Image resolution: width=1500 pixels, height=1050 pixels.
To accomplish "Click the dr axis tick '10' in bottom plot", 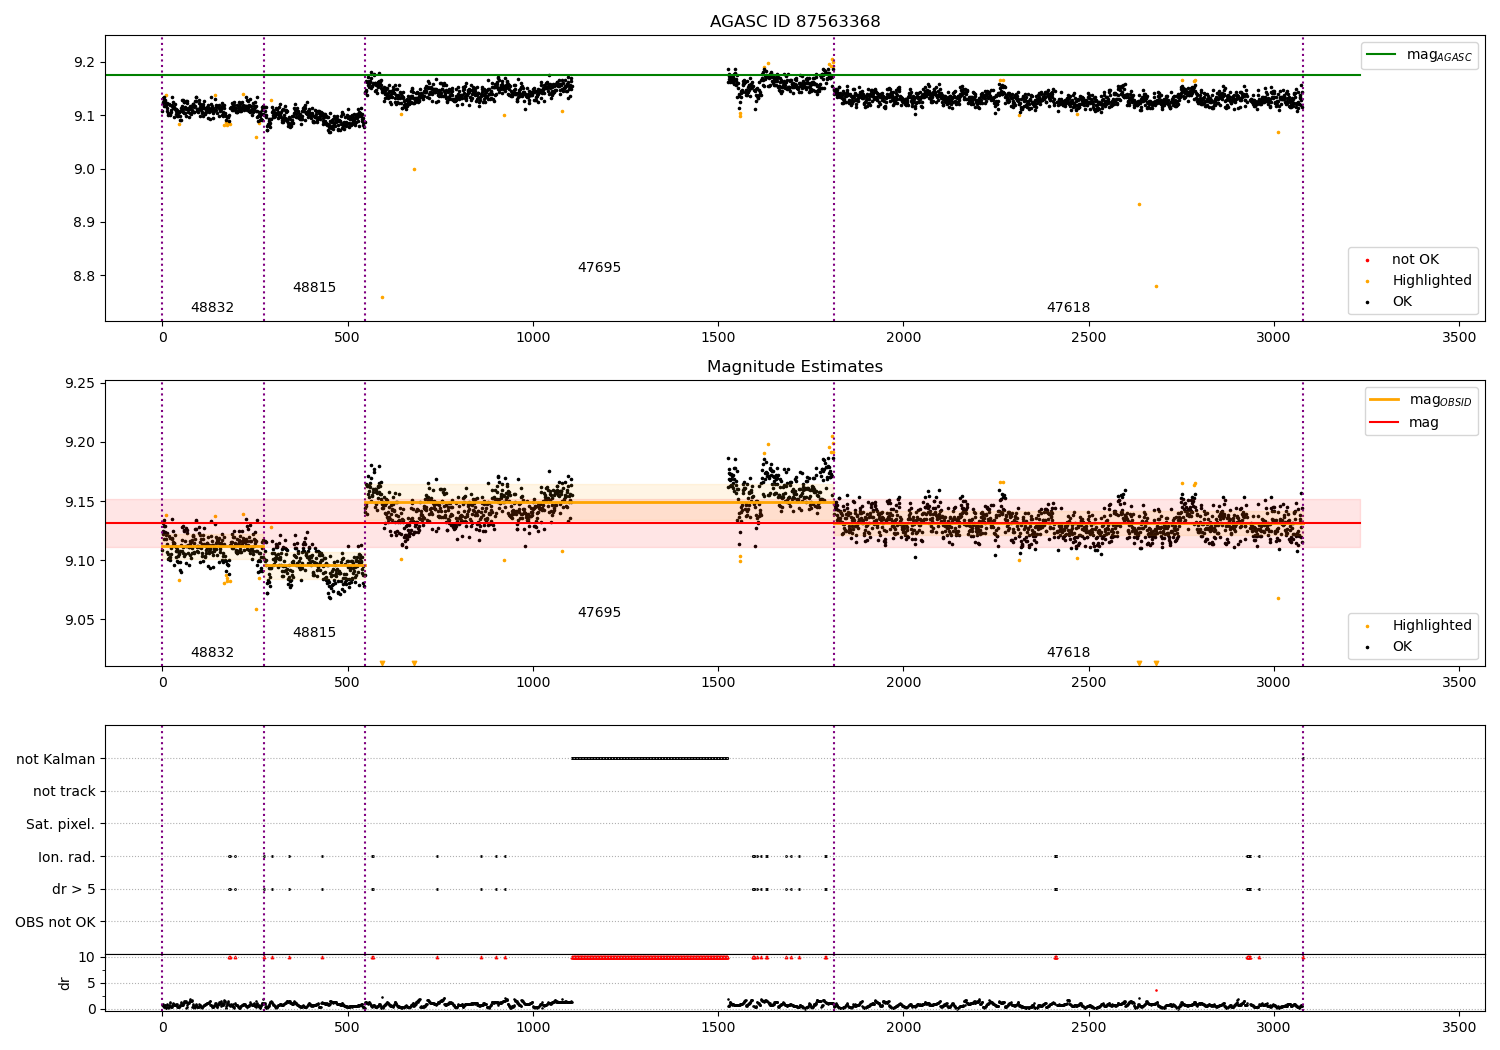I will (x=87, y=958).
